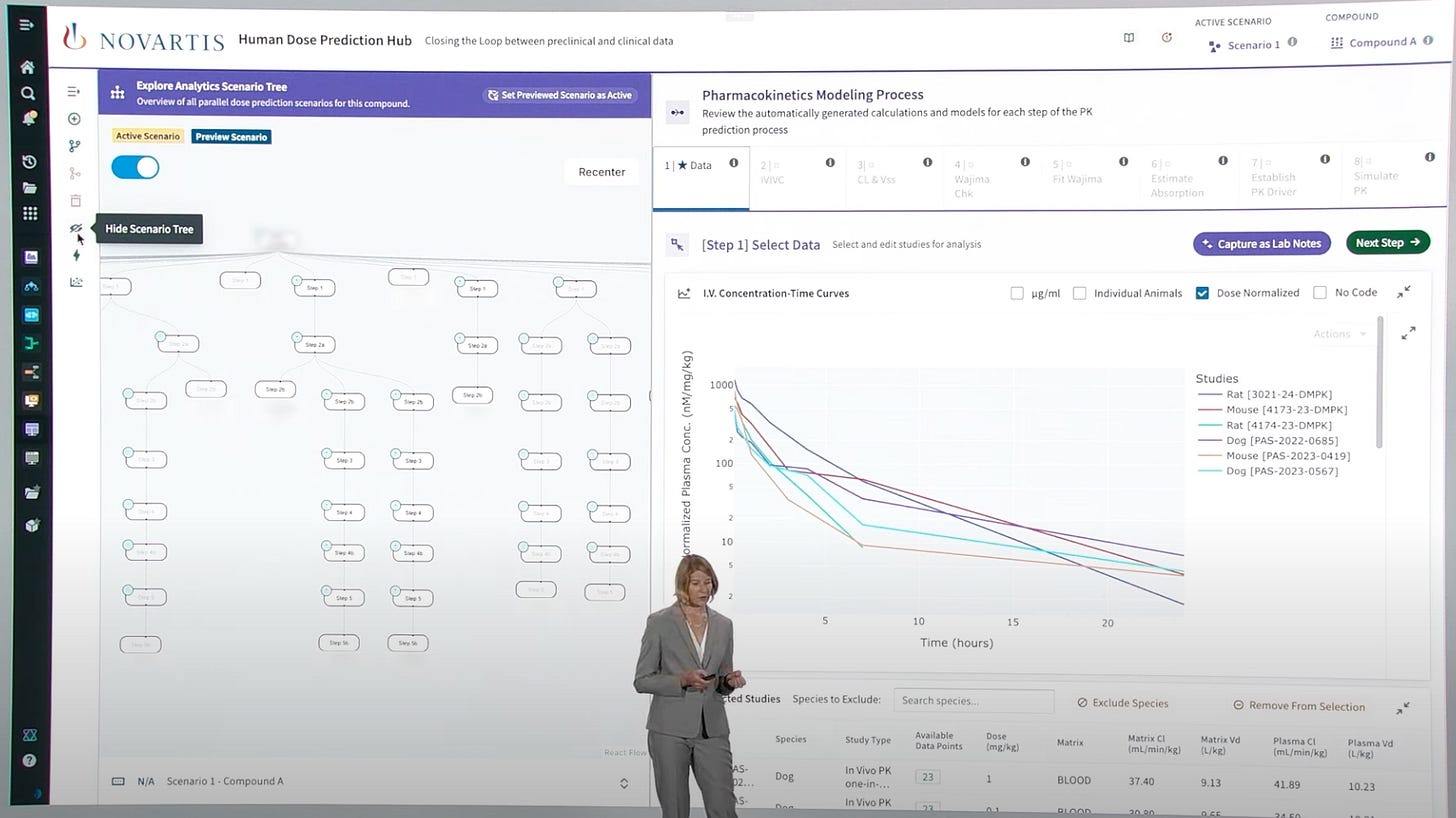This screenshot has height=818, width=1456.
Task: Enable the Individual Animals checkbox
Action: point(1080,293)
